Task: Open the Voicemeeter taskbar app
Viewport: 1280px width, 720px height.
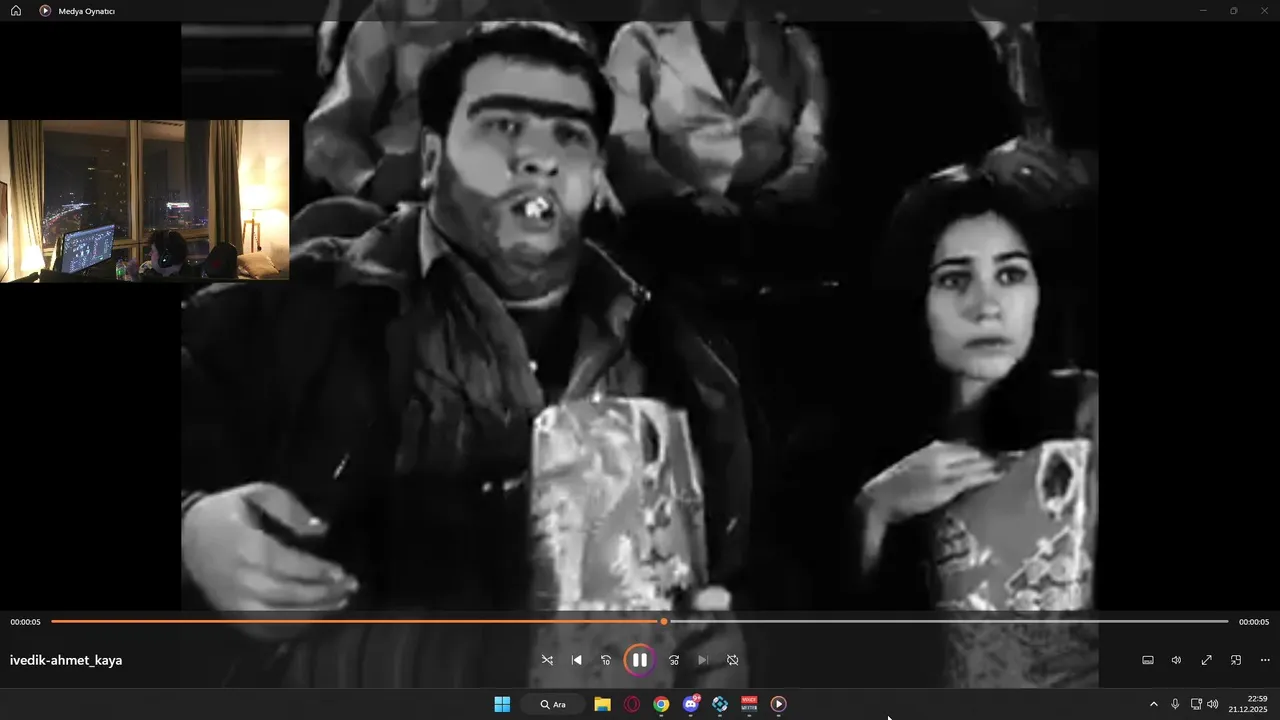Action: pos(749,704)
